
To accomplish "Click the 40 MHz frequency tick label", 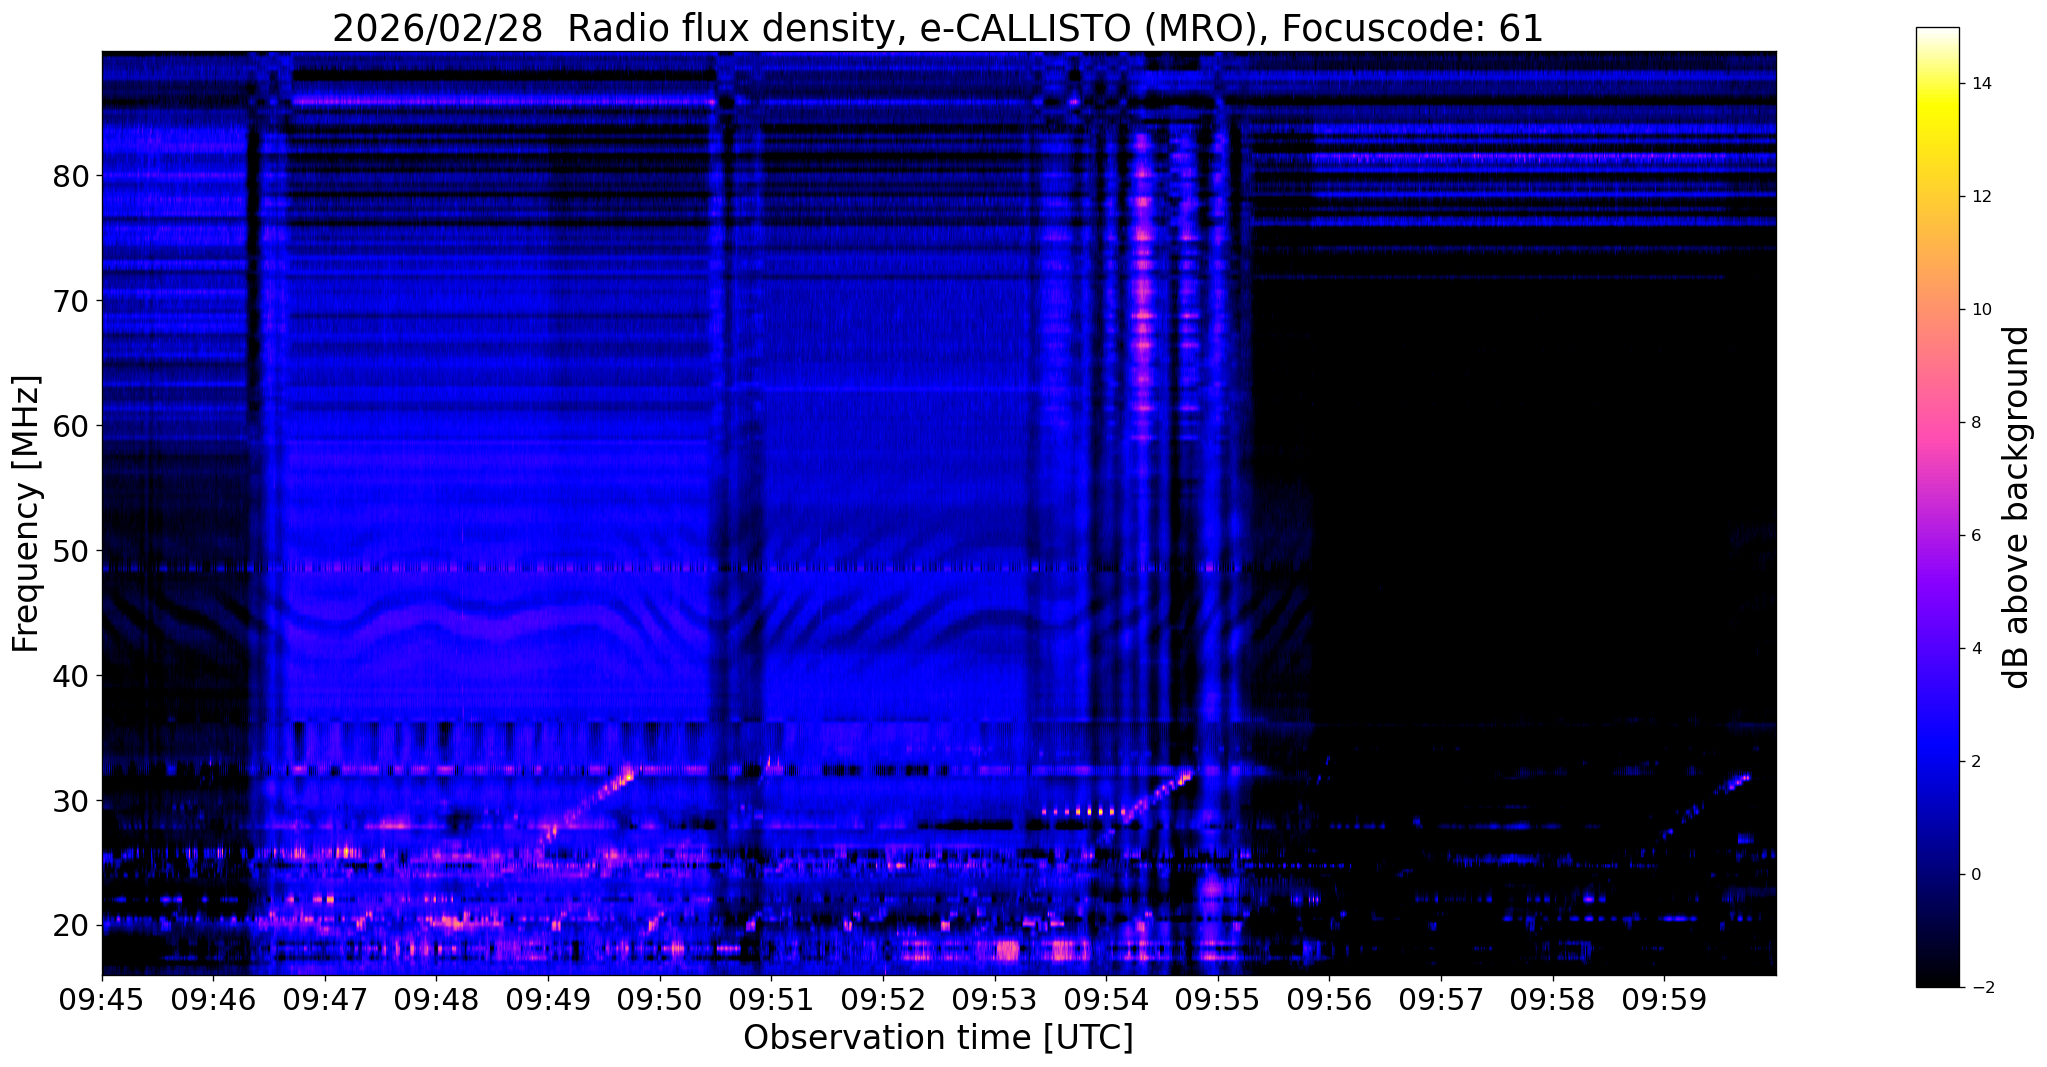I will point(70,676).
